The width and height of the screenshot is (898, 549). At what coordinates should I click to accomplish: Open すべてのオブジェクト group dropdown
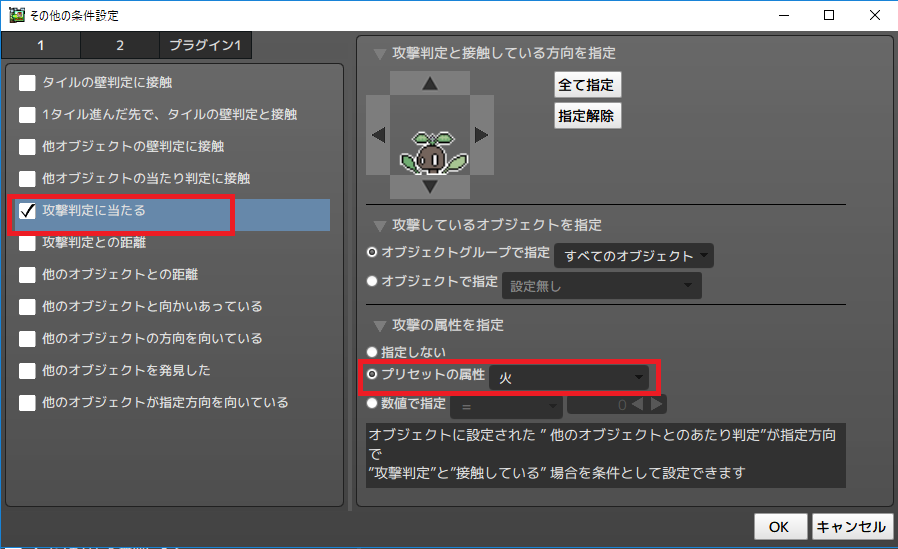633,255
